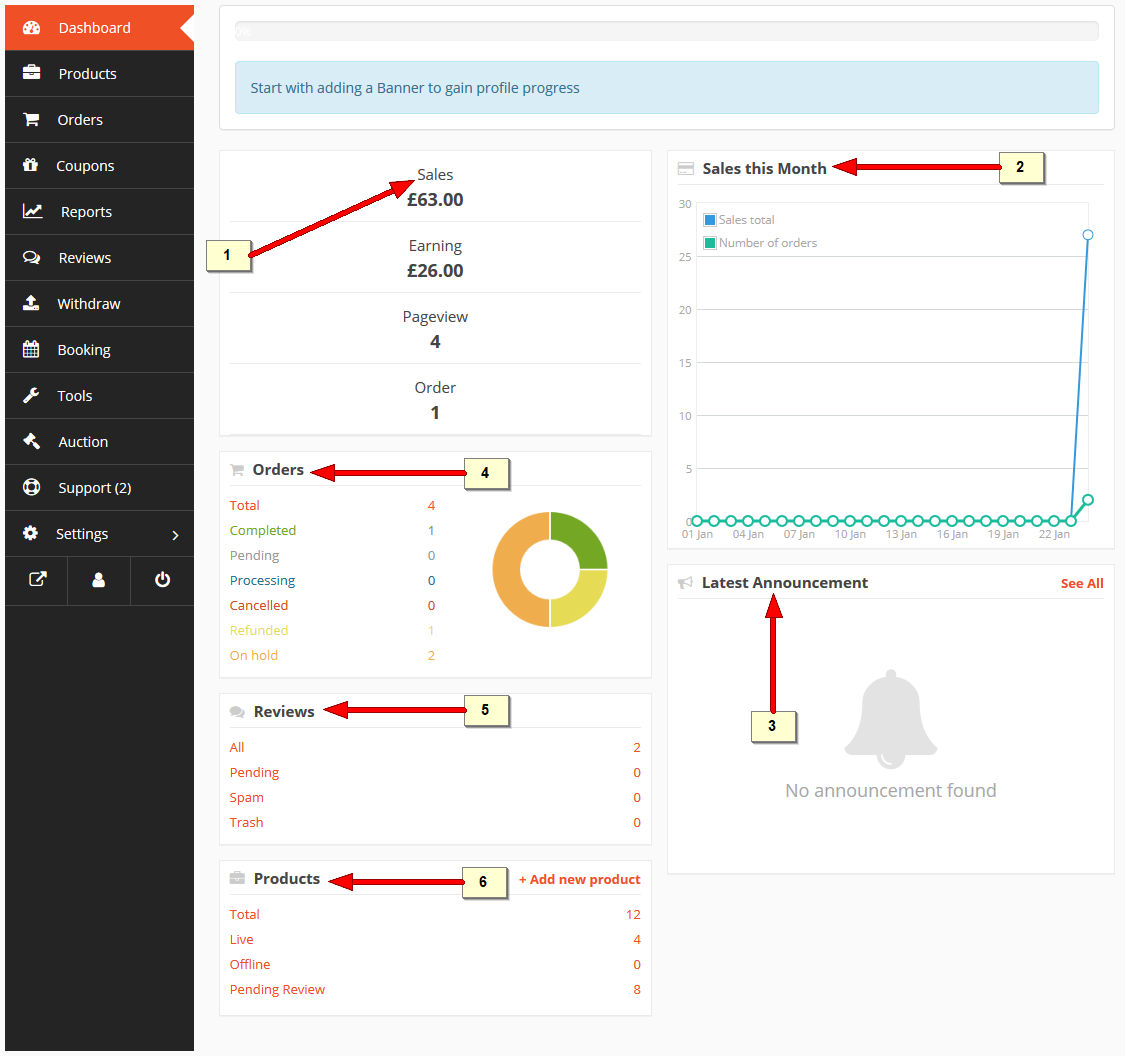The image size is (1125, 1056).
Task: Click the briefcase icon in Products panel header
Action: [x=237, y=878]
